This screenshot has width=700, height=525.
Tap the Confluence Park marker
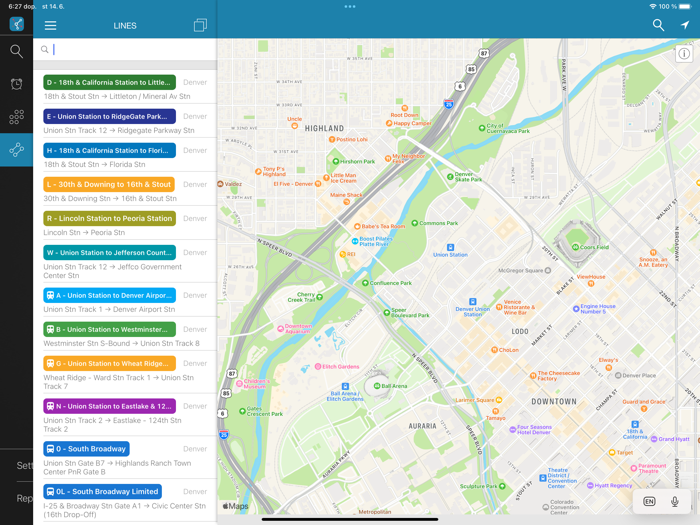click(365, 283)
